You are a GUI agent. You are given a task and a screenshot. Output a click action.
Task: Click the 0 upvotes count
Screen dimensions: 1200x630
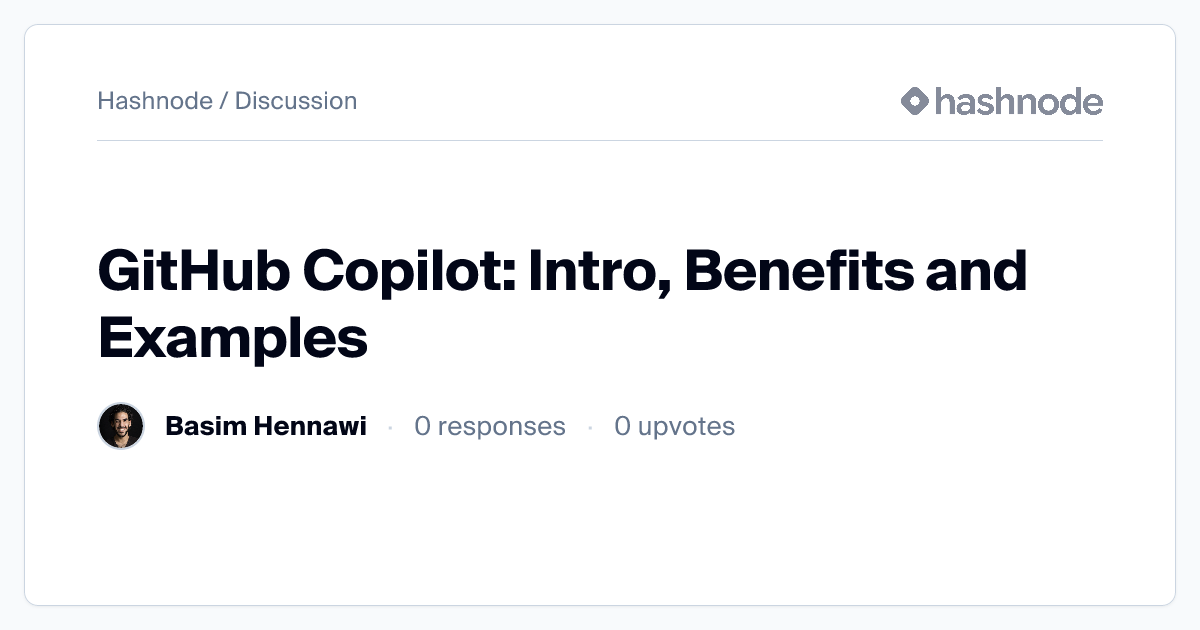tap(674, 427)
